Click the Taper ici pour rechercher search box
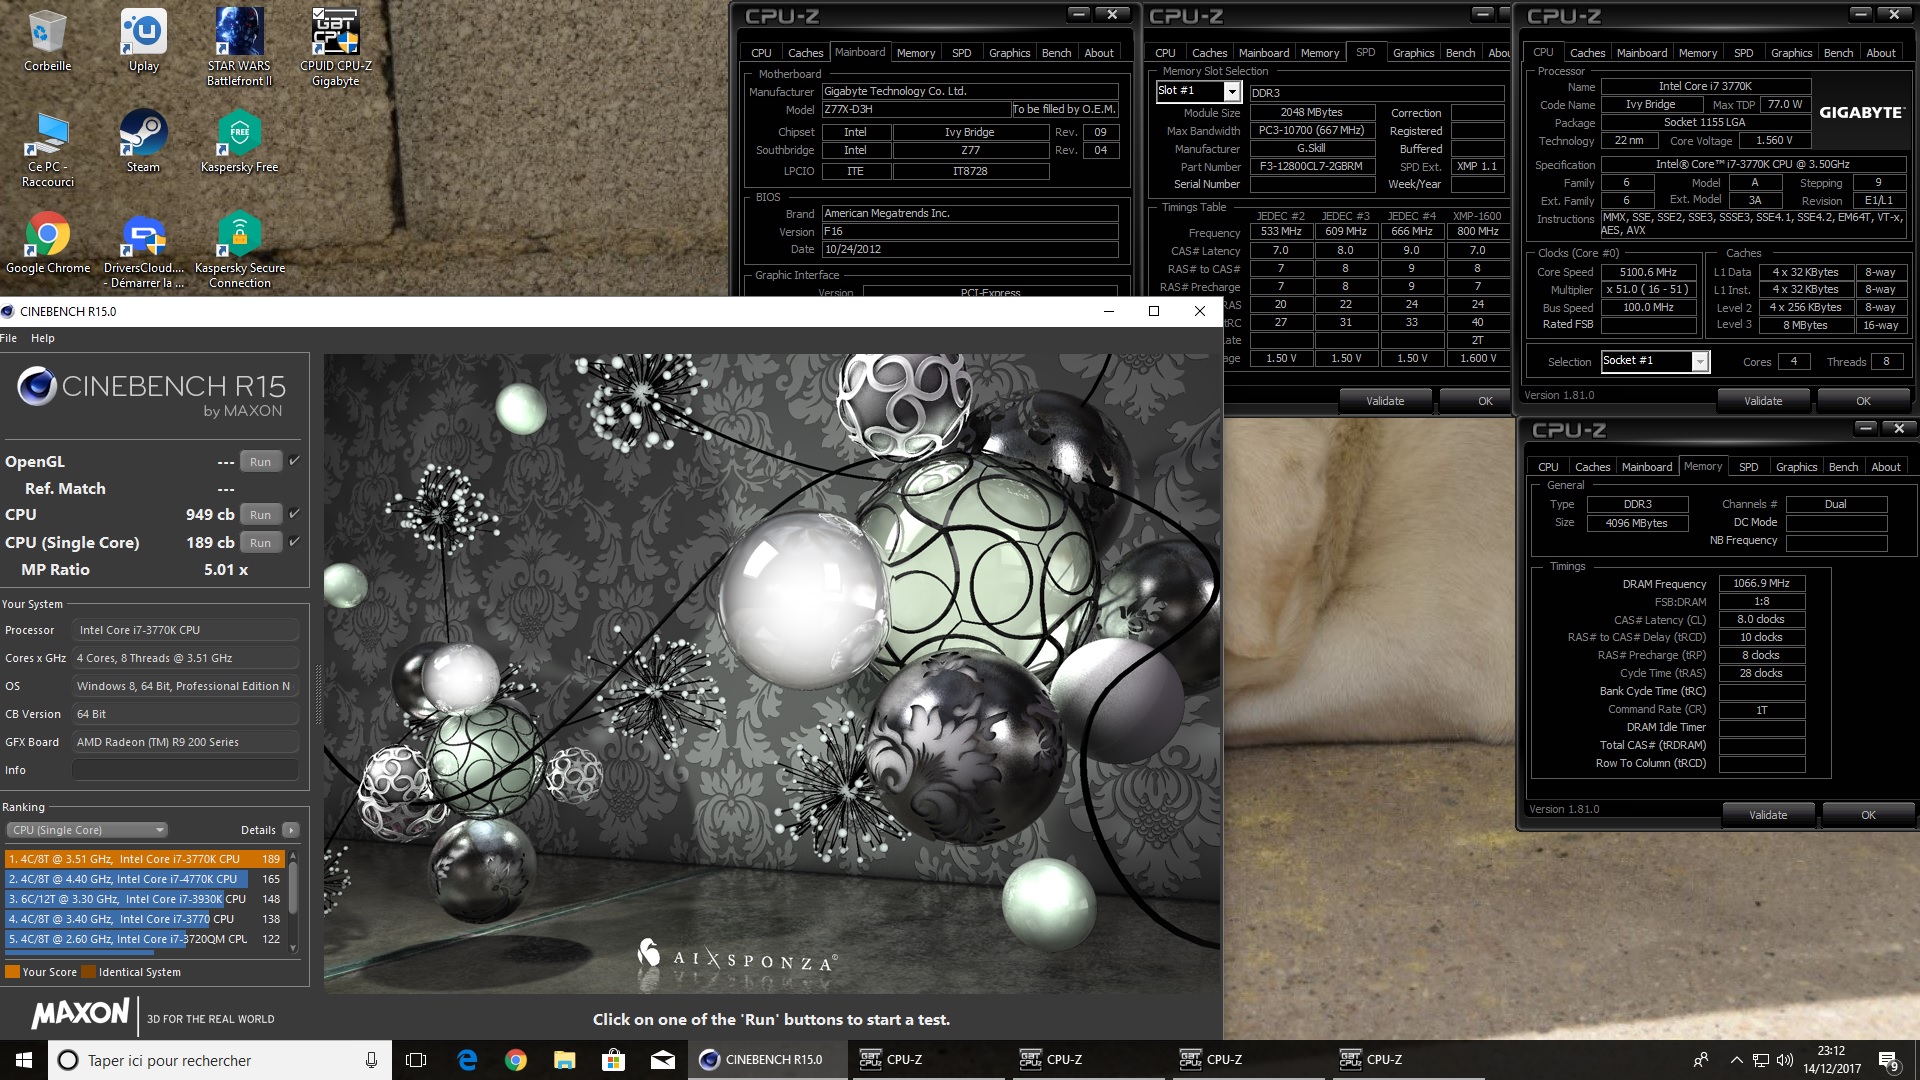The height and width of the screenshot is (1080, 1920). 218,1060
